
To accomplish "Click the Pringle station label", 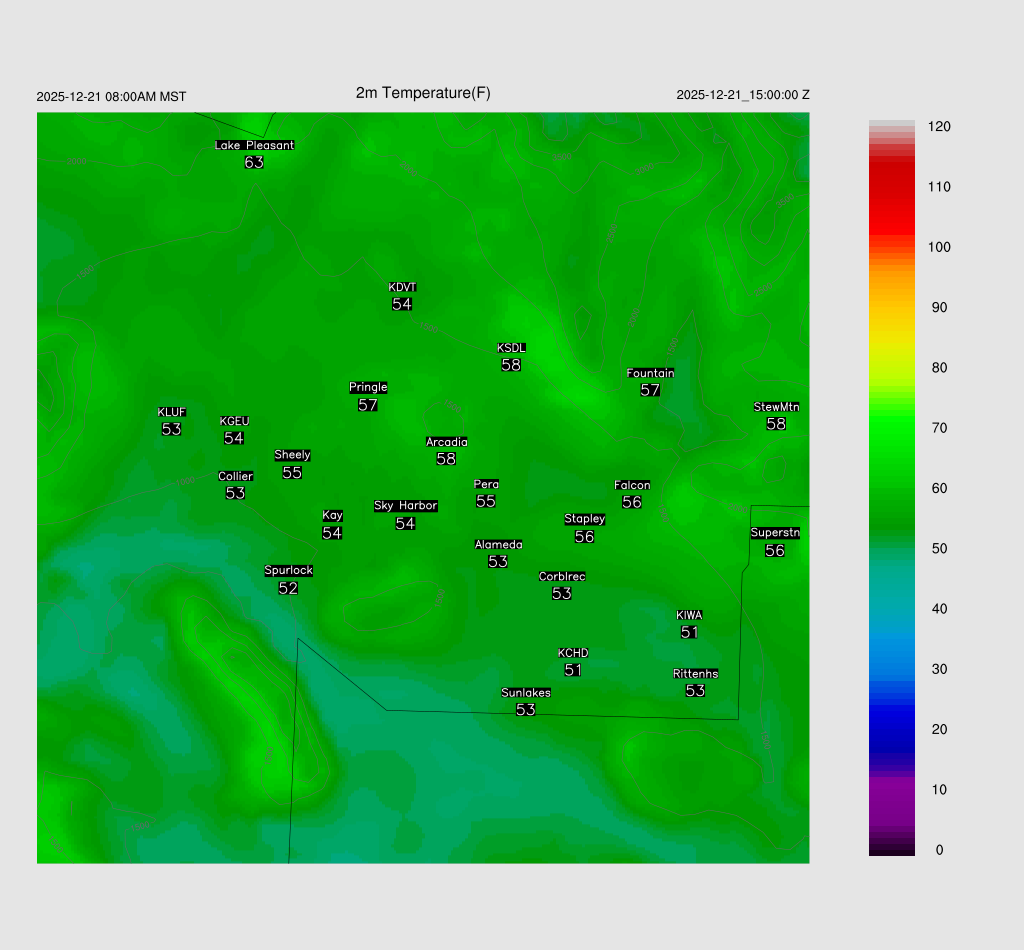I will tap(368, 387).
